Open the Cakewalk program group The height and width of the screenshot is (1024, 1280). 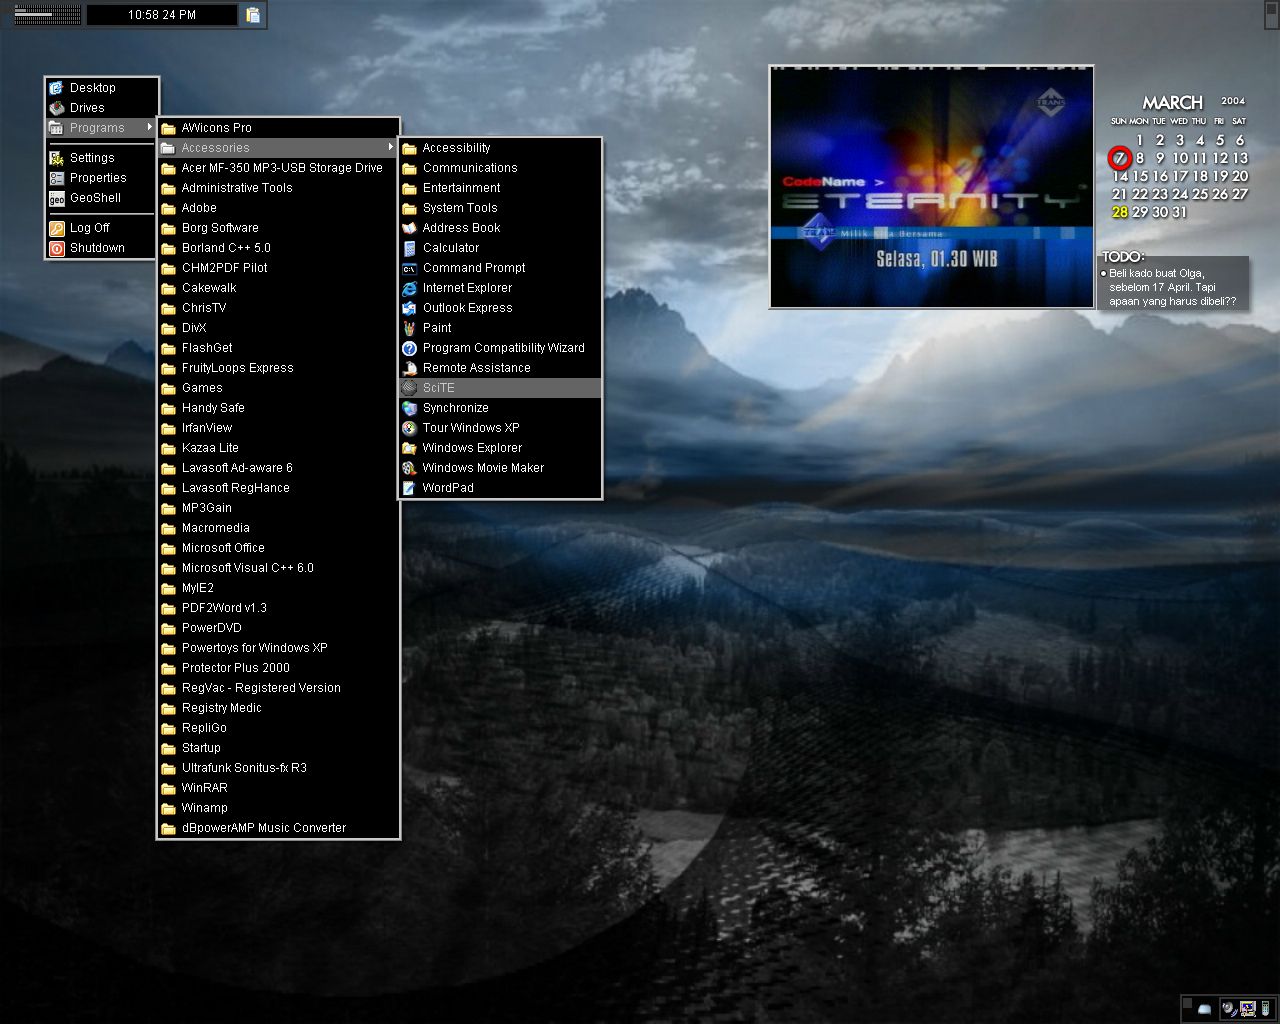coord(279,288)
